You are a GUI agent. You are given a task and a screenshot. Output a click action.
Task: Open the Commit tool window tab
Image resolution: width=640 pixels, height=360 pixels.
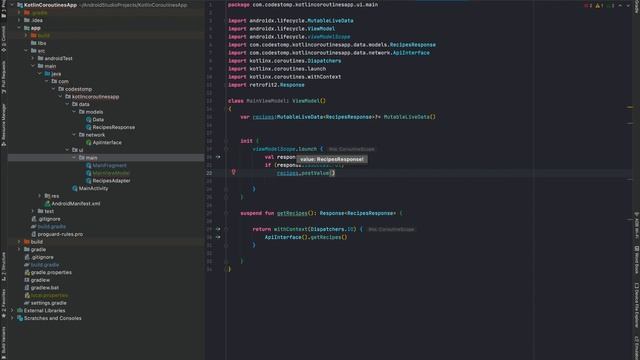[x=3, y=39]
